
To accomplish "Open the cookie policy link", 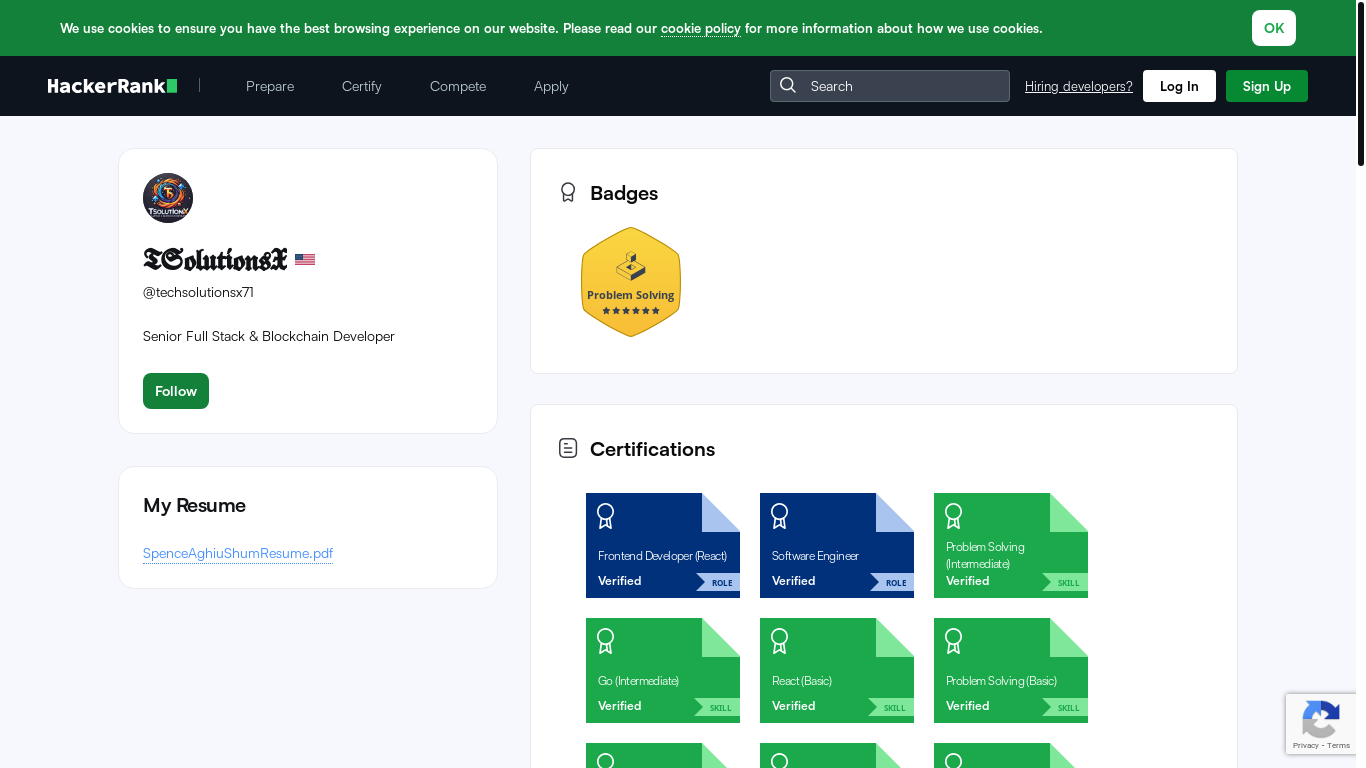I will 701,28.
